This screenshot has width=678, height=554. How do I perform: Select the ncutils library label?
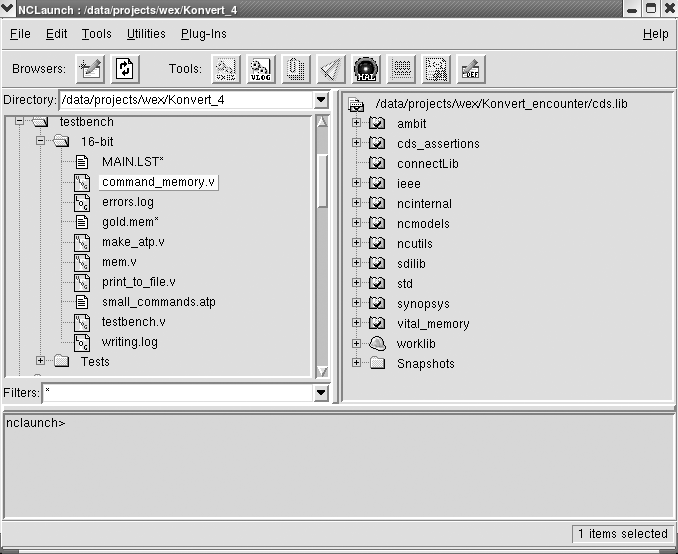tap(415, 243)
